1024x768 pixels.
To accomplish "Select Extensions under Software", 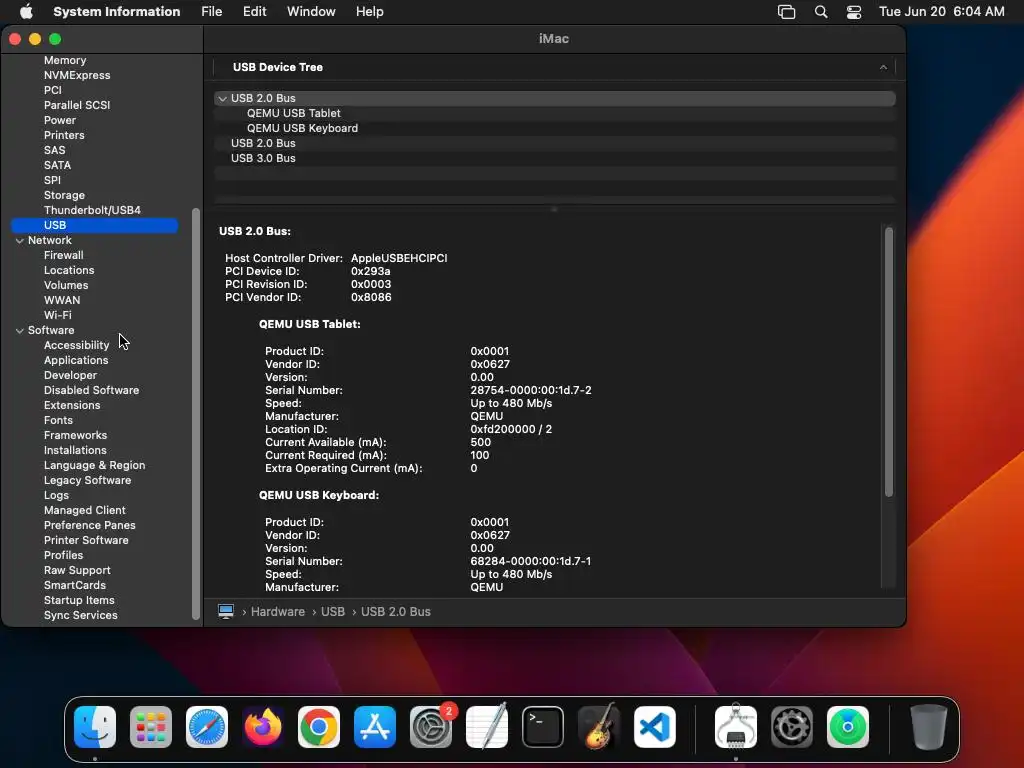I will click(x=72, y=406).
